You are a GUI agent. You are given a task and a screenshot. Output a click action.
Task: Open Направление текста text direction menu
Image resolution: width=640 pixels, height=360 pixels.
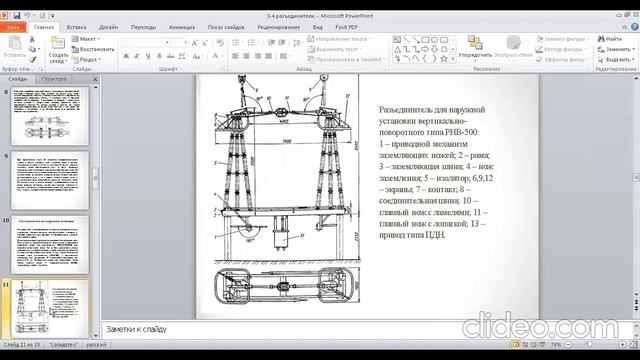point(339,39)
